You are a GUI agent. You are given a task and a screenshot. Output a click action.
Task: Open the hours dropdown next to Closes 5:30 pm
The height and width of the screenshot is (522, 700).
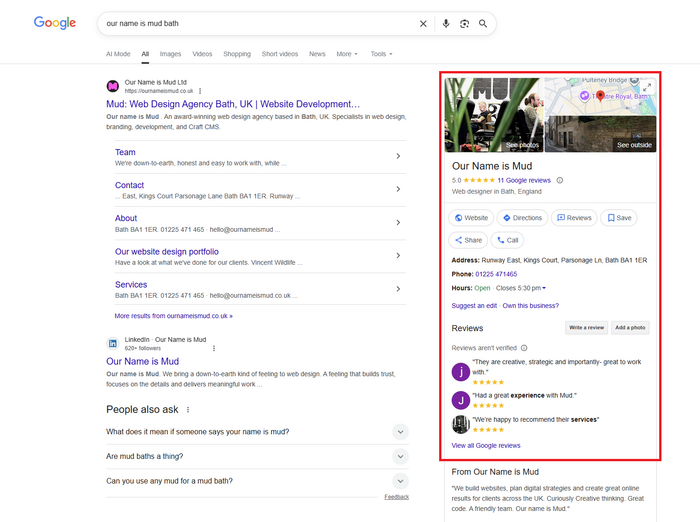[x=544, y=288]
